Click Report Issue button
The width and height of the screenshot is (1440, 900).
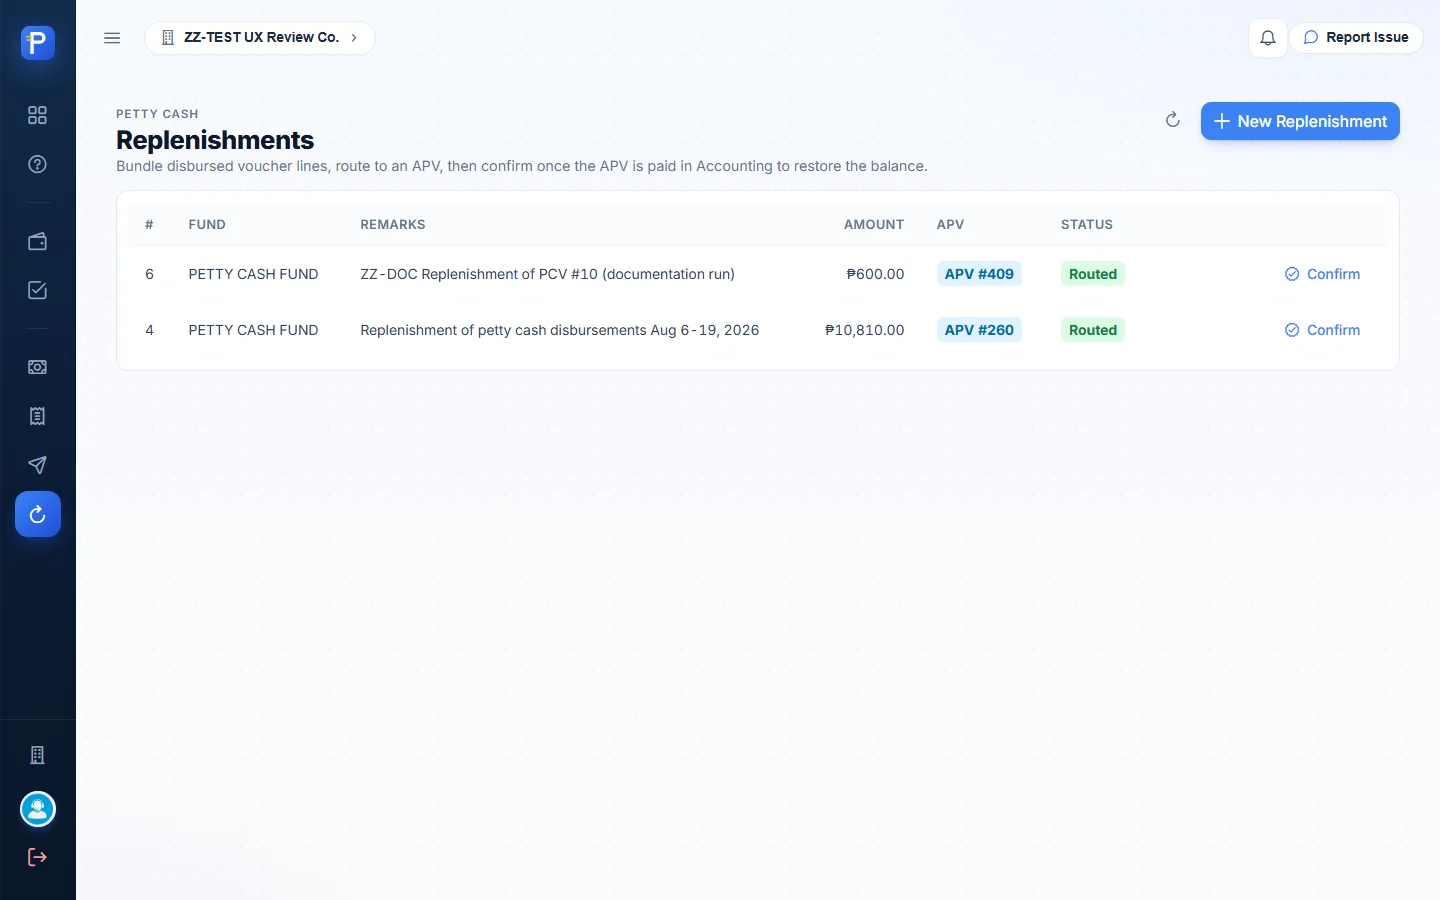point(1356,38)
